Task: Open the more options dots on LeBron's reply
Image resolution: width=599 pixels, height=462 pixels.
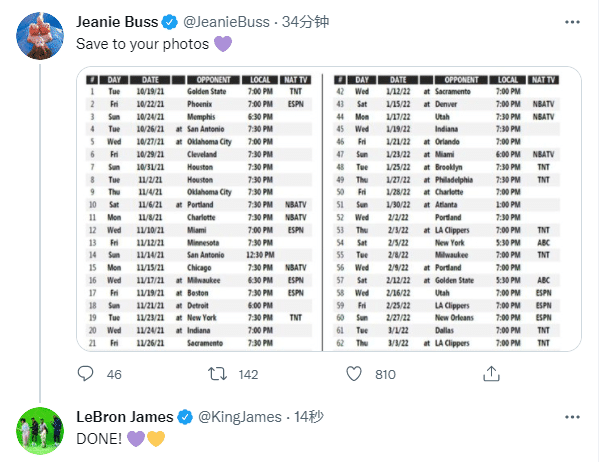Action: click(x=572, y=417)
